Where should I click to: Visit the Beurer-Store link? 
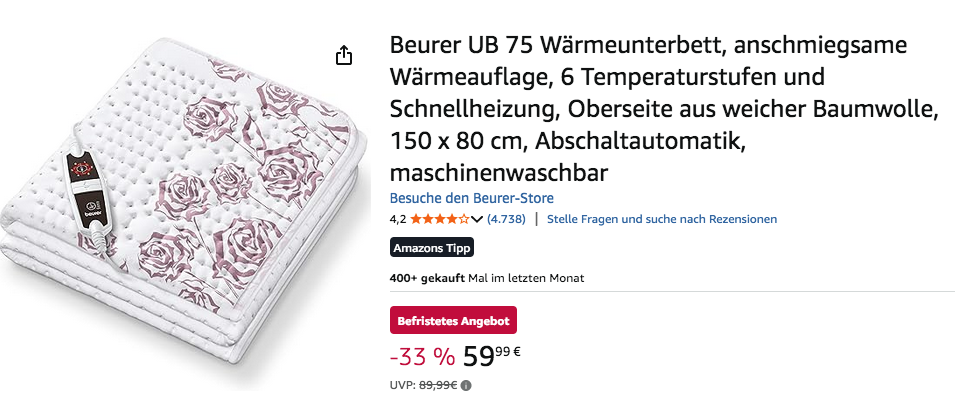471,198
